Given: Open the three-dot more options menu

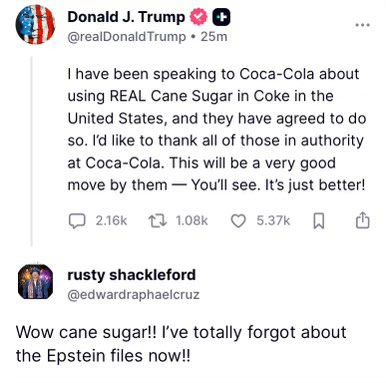Looking at the screenshot, I should pos(363,25).
